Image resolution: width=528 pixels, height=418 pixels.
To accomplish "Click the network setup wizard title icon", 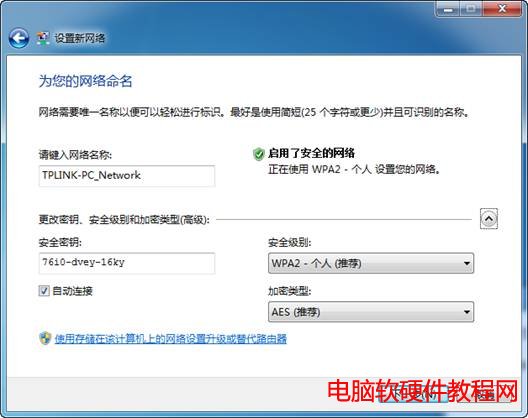I will 43,38.
